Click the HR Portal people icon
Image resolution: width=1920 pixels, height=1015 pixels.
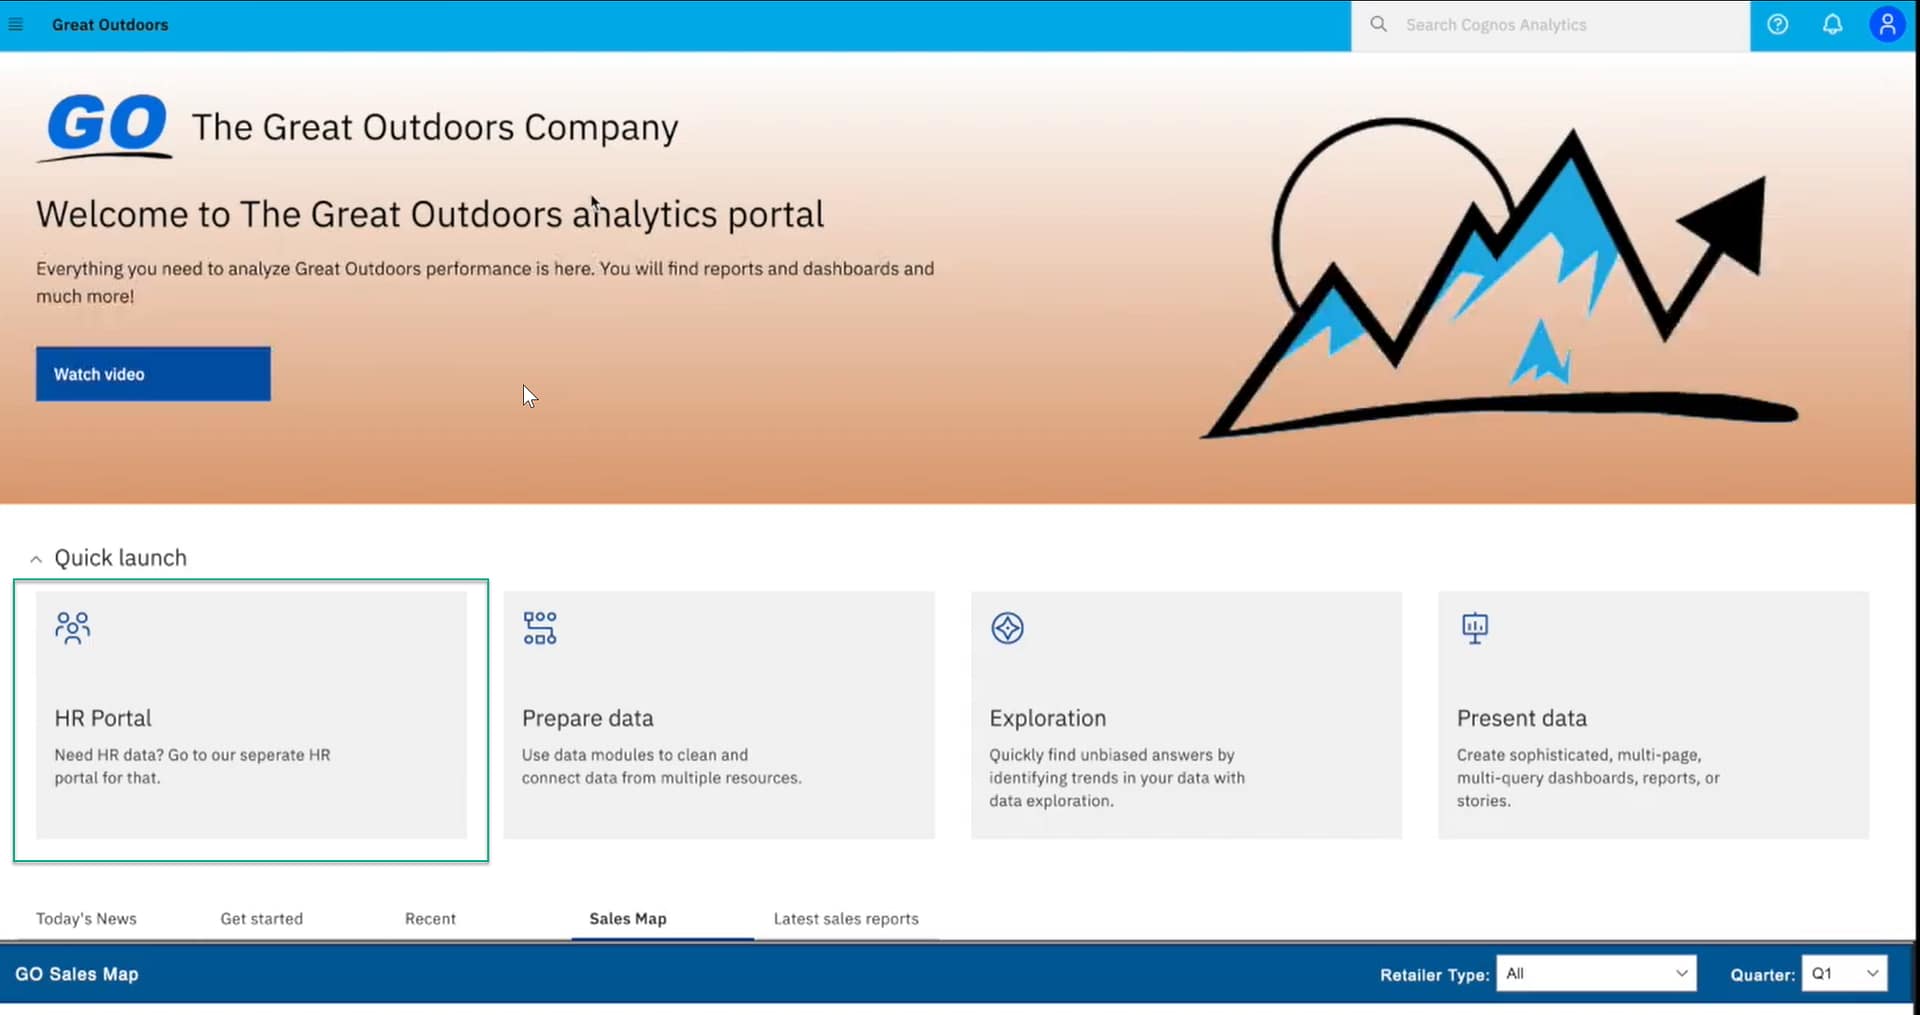click(x=72, y=628)
